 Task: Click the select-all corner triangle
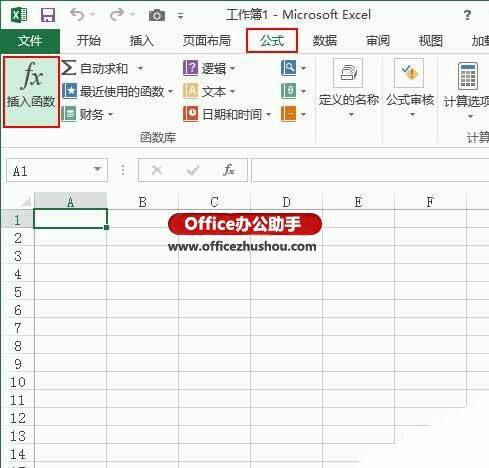25,201
